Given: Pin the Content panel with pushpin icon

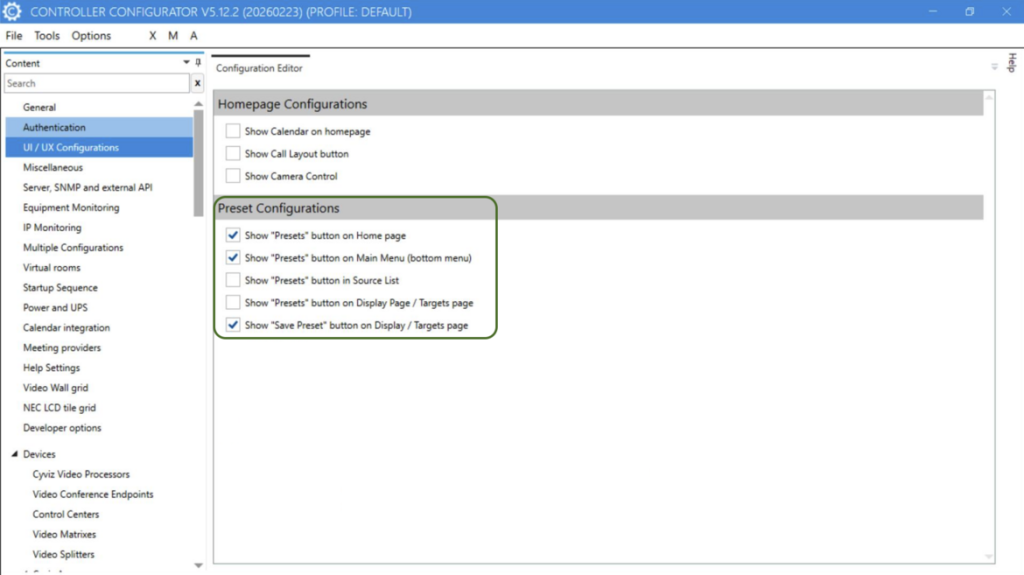Looking at the screenshot, I should (197, 63).
